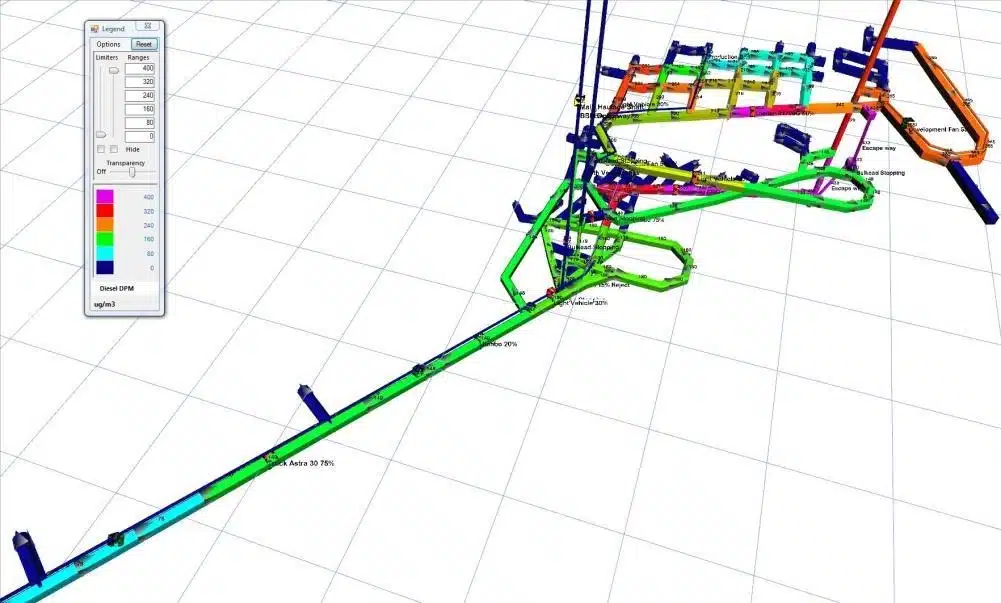Click the lower Limiters slider thumb
The width and height of the screenshot is (1001, 603).
pos(99,135)
